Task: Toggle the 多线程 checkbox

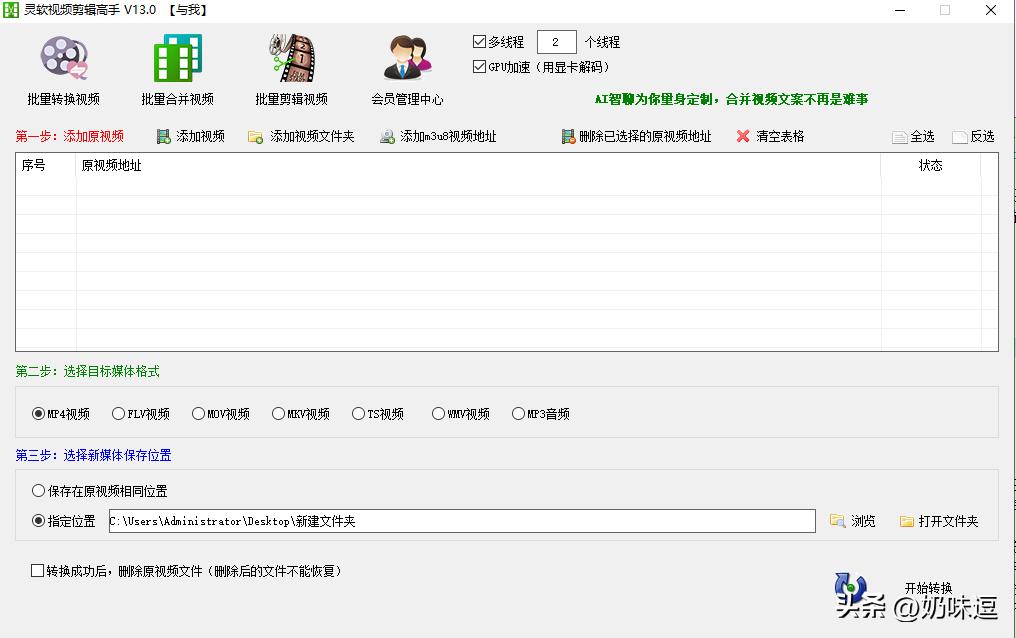Action: pyautogui.click(x=480, y=41)
